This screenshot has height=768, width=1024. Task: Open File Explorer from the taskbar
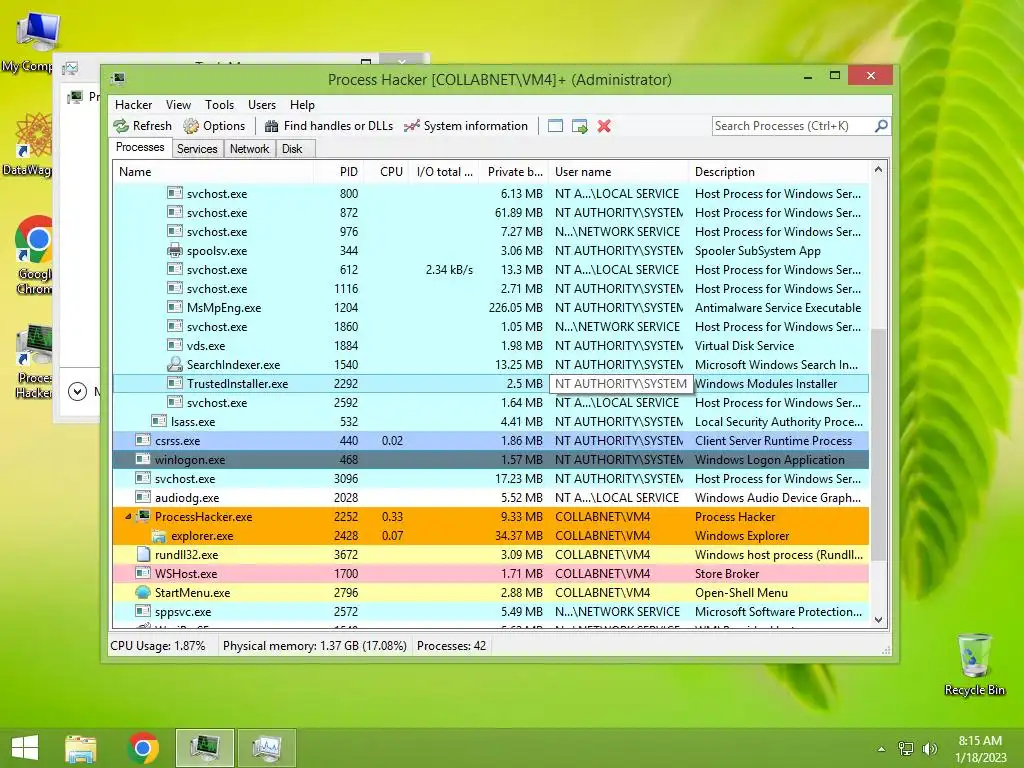(x=80, y=748)
